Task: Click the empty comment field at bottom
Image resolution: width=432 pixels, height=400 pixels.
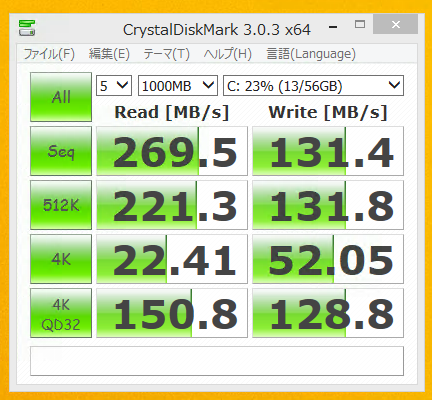Action: (217, 361)
